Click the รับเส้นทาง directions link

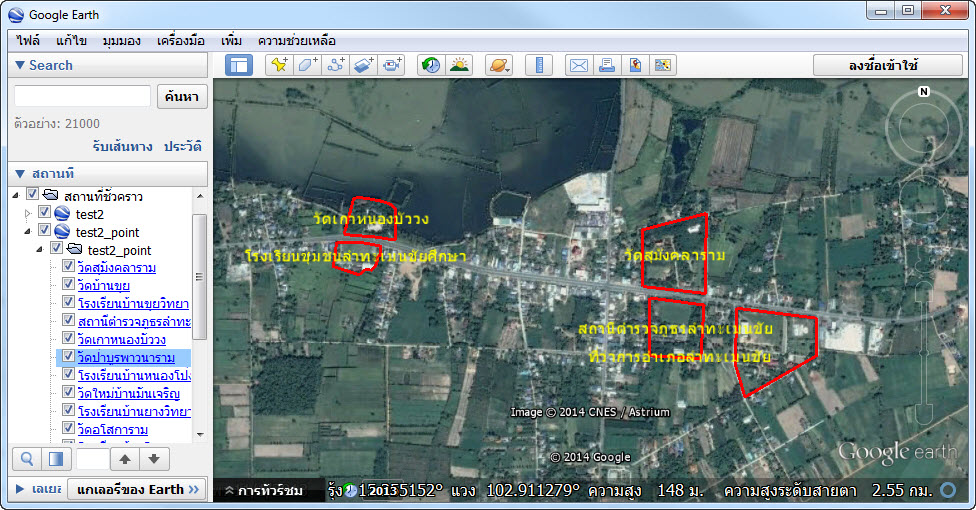[x=122, y=147]
